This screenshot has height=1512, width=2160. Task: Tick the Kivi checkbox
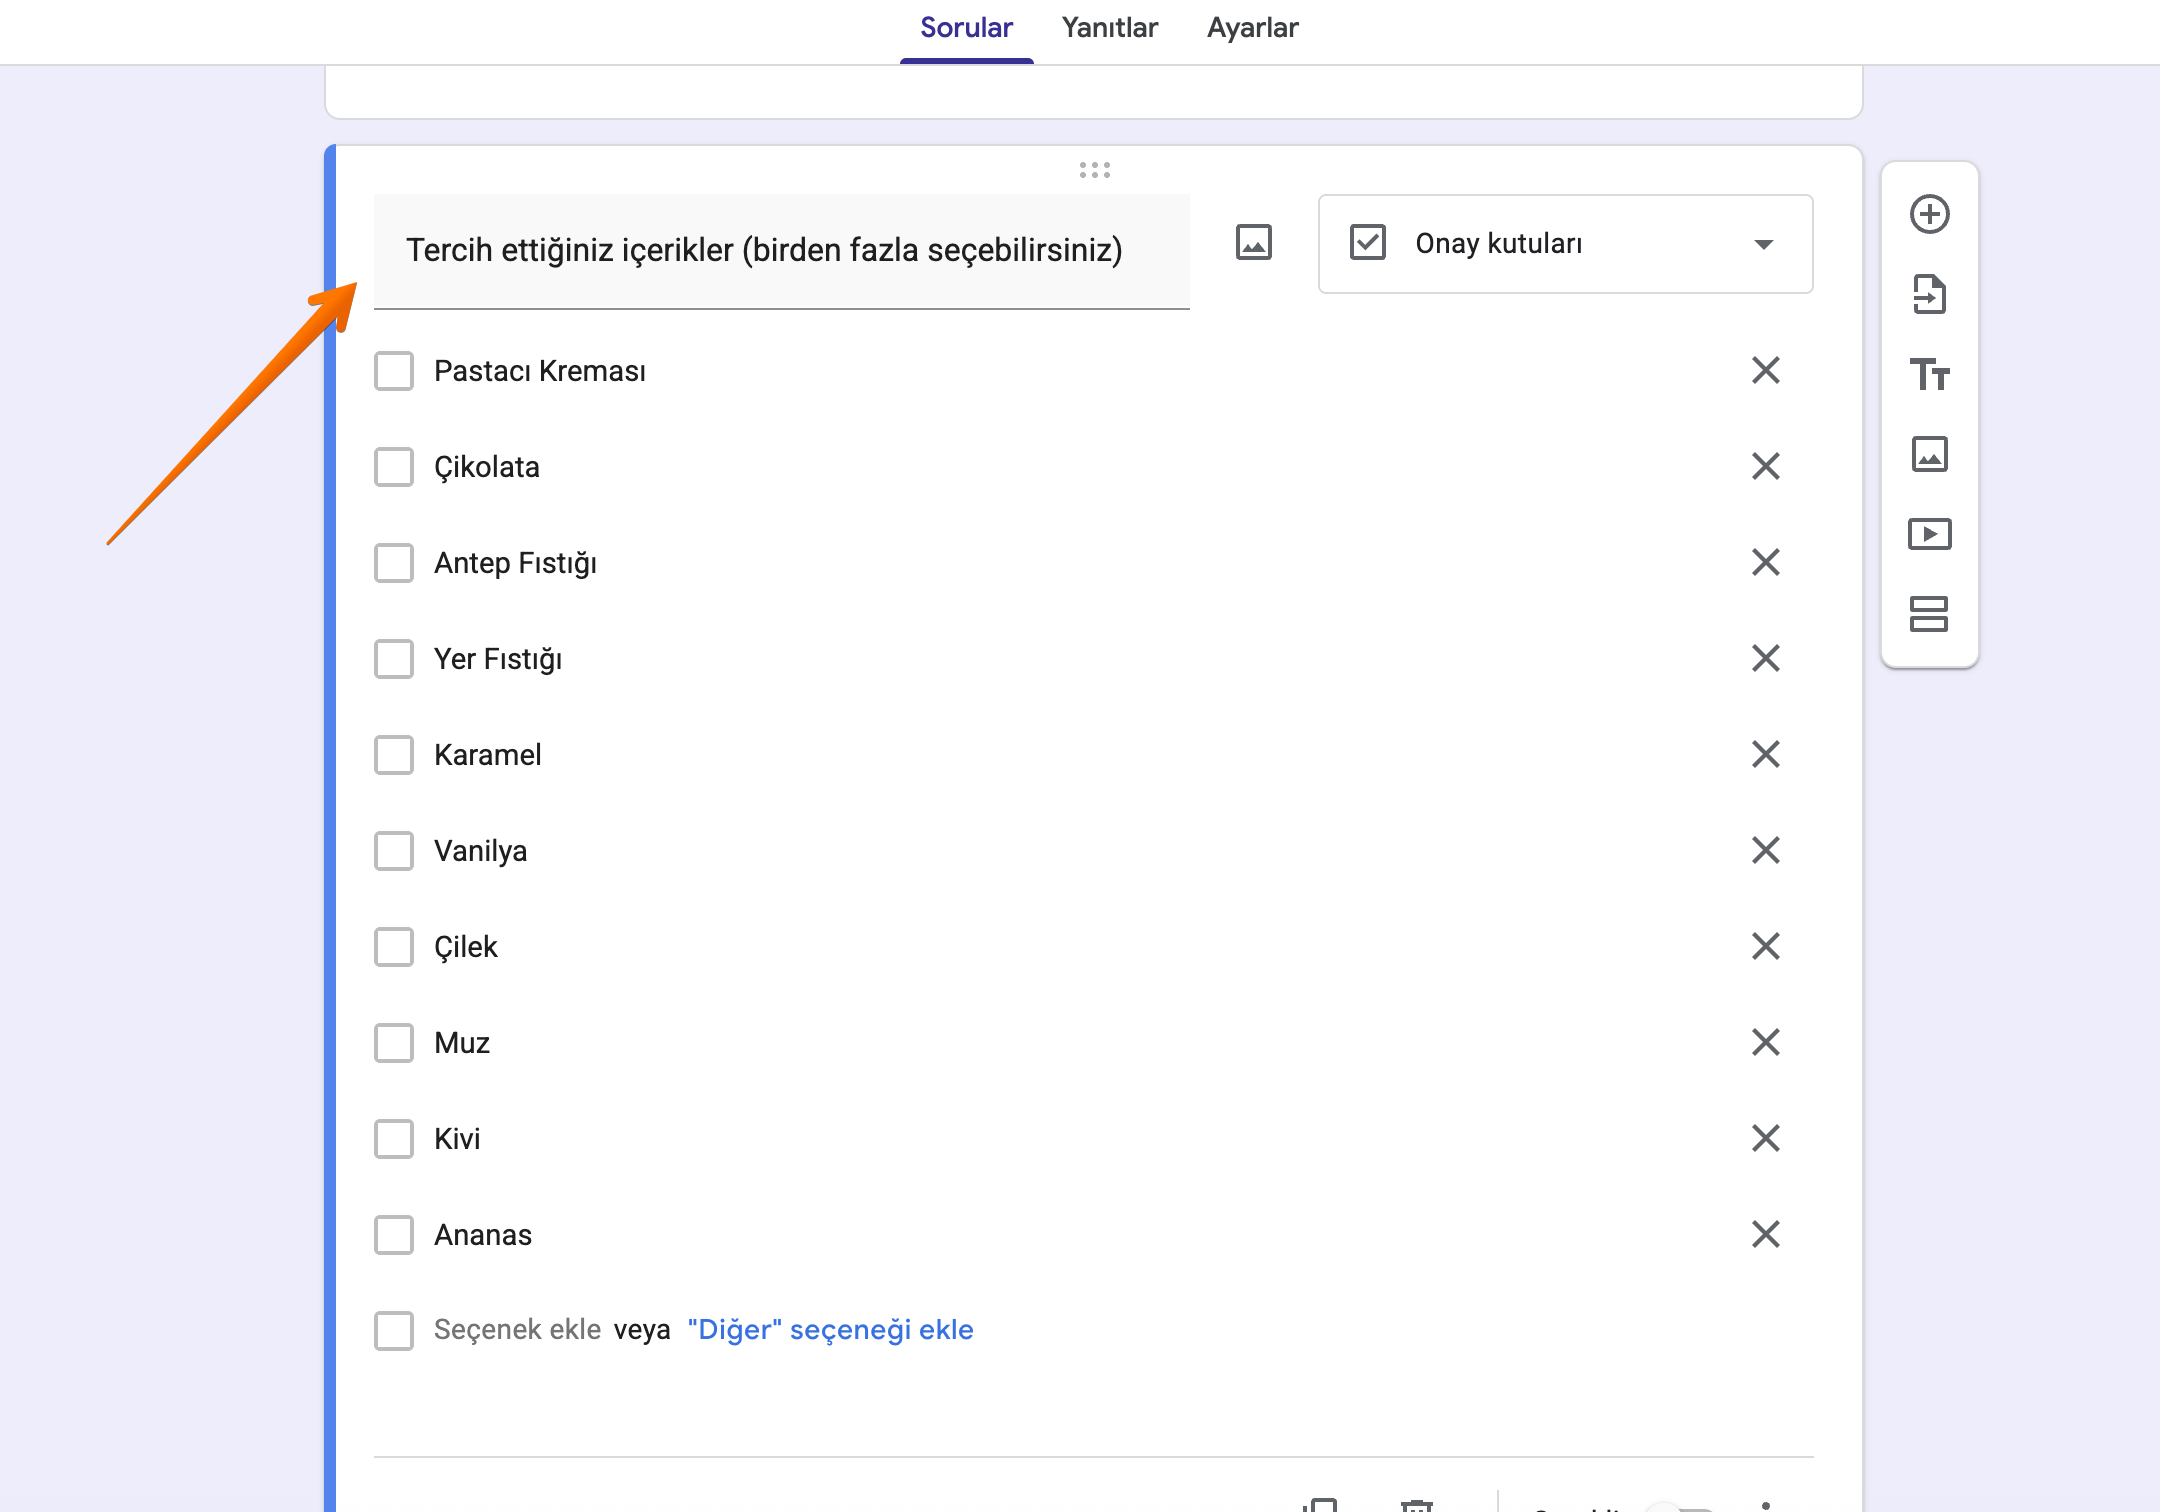coord(394,1139)
